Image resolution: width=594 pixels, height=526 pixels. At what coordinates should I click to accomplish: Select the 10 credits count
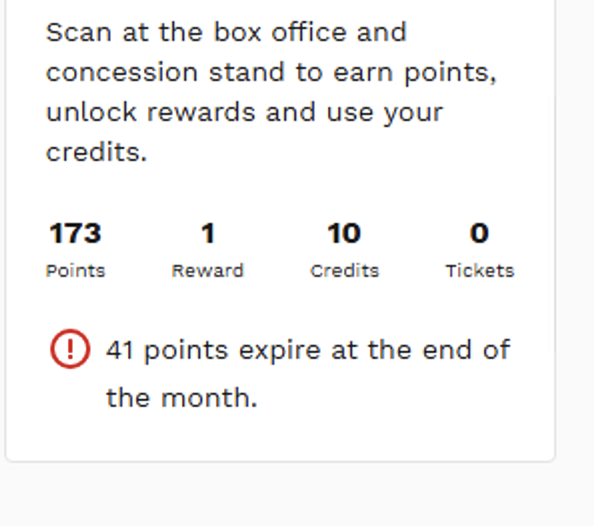click(344, 233)
